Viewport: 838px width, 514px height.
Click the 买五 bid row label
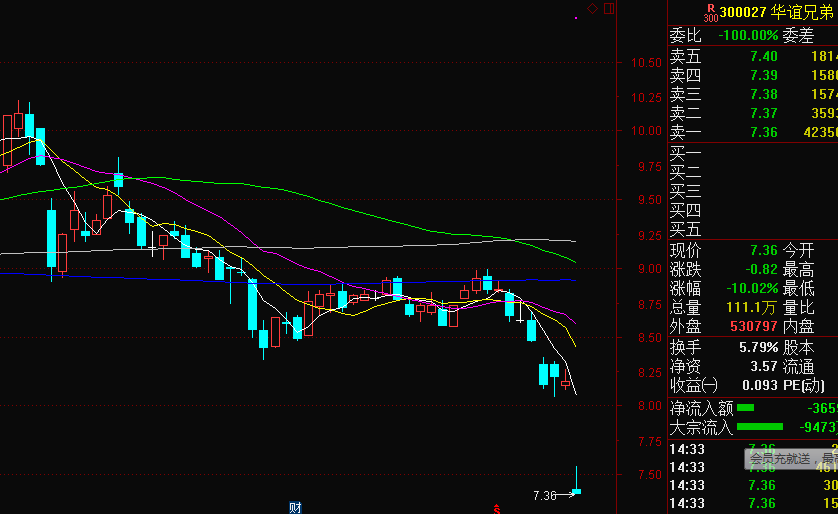686,230
